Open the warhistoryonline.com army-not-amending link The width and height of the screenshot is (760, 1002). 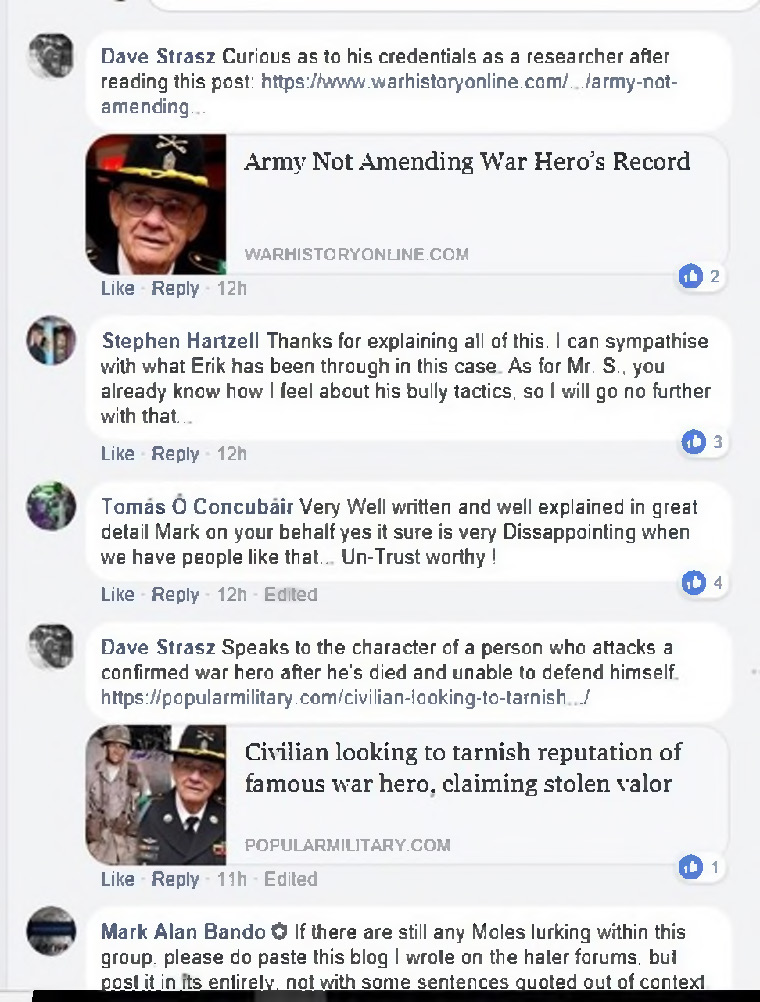coord(389,94)
